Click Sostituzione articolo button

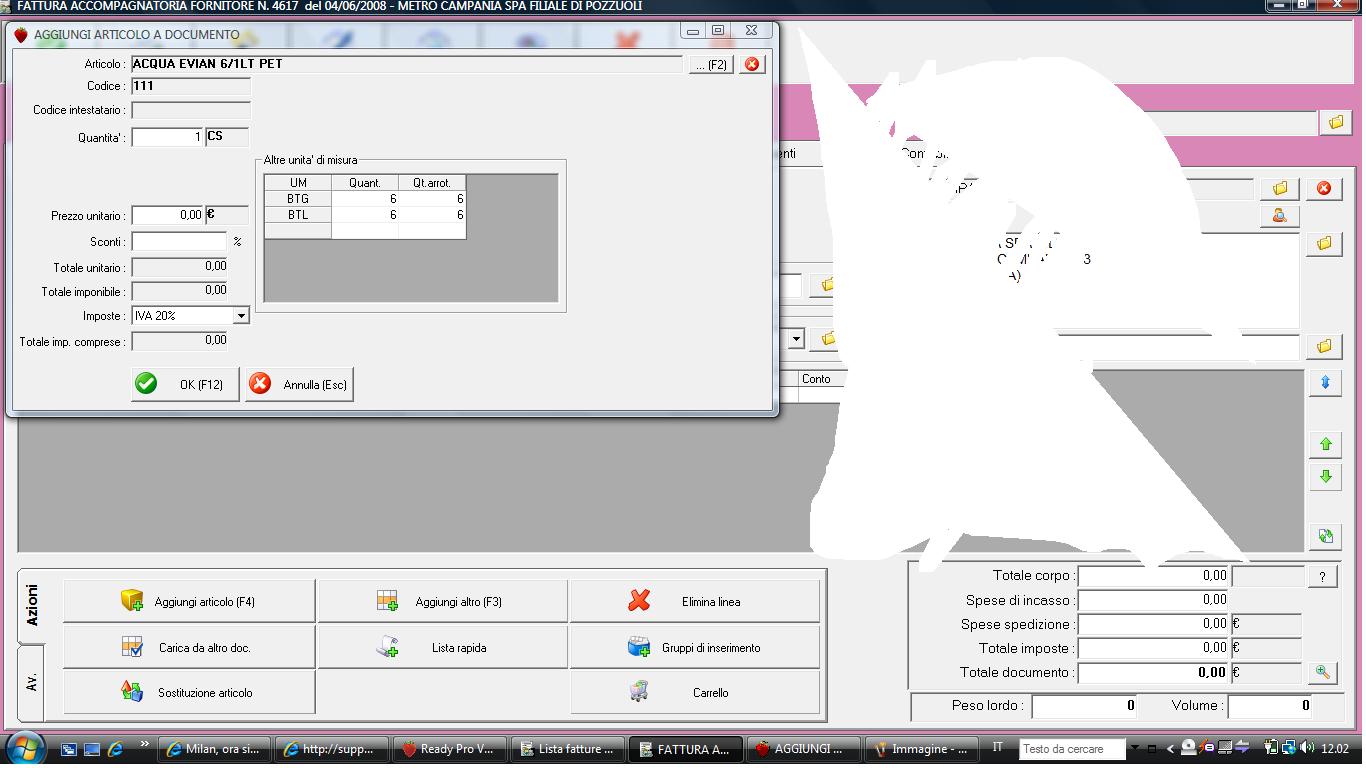click(x=189, y=692)
